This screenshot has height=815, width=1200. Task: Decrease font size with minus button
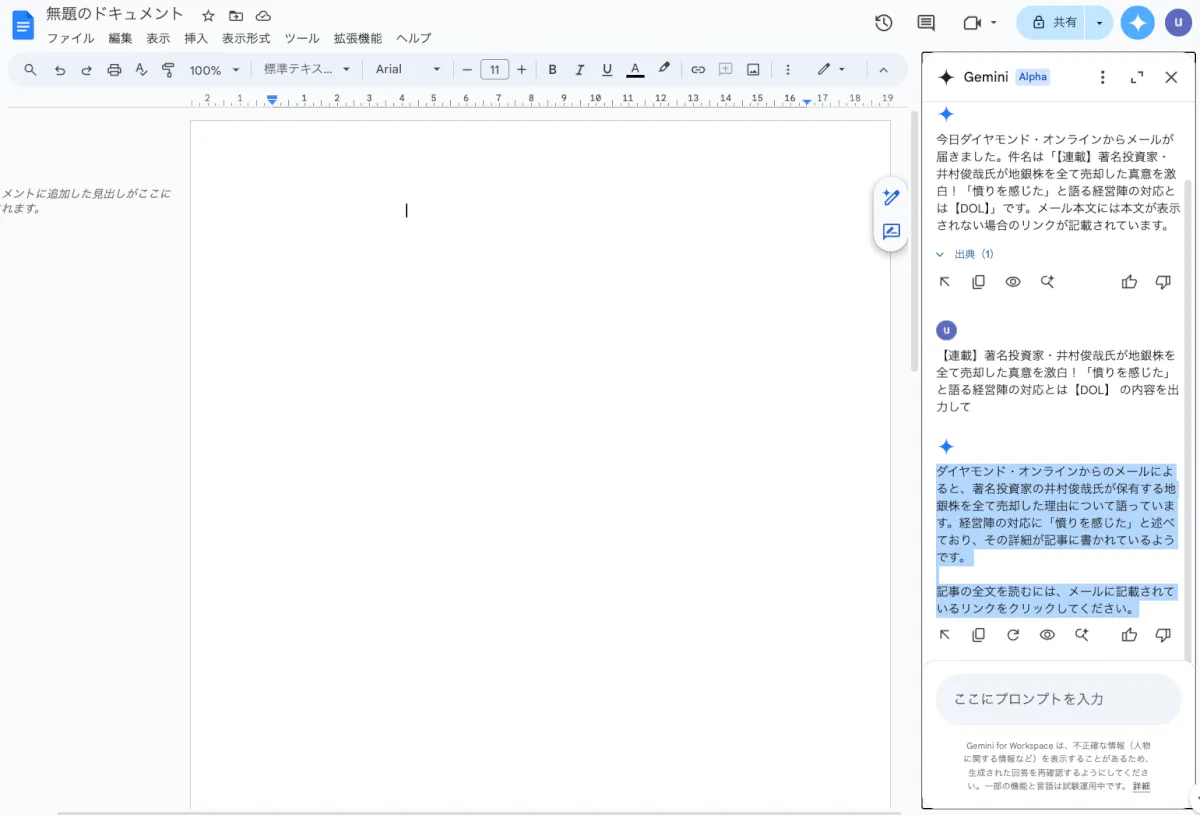pos(466,70)
